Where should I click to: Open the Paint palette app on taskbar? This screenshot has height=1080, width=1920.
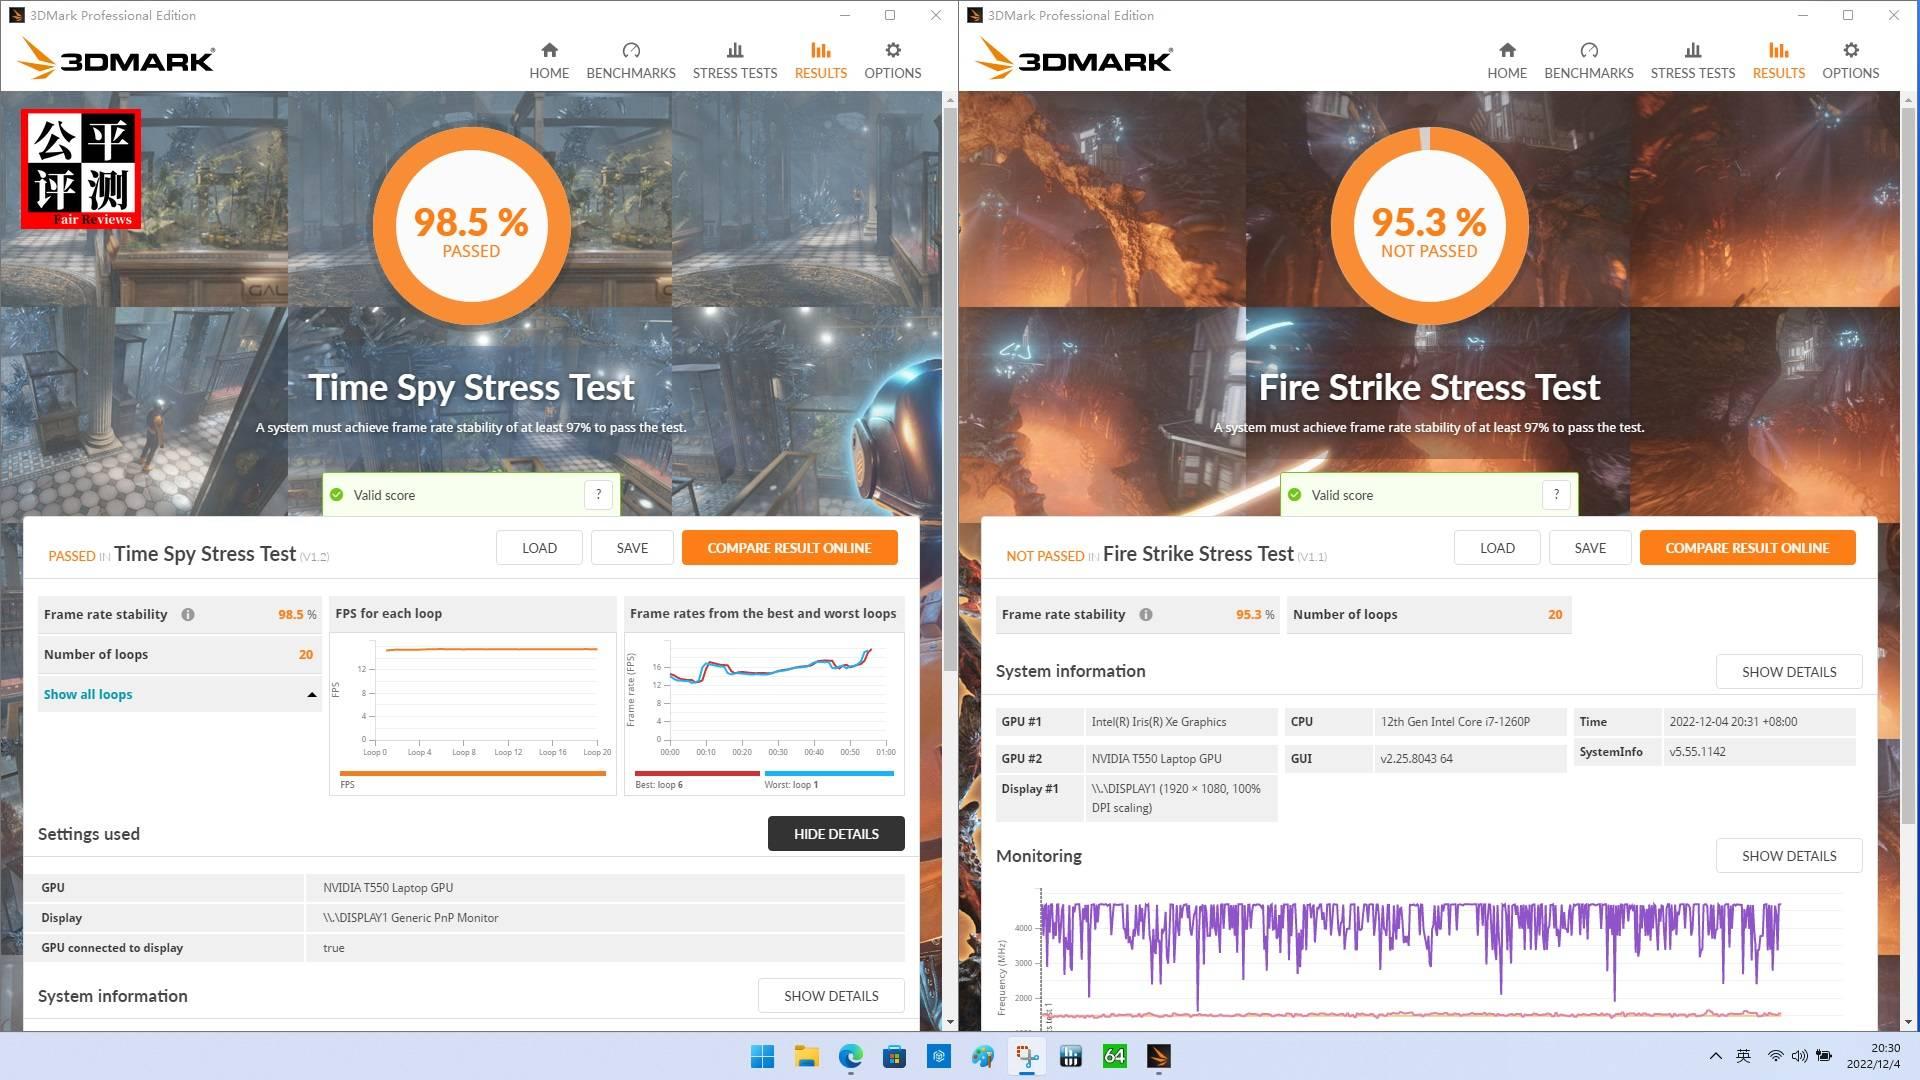click(x=982, y=1056)
